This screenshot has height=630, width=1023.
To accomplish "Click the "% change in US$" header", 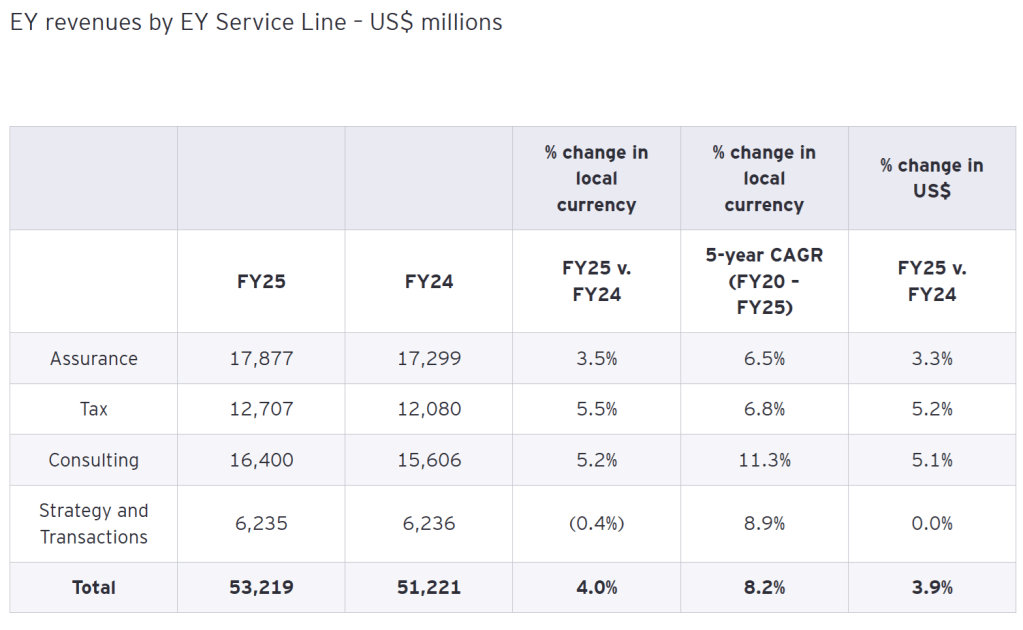I will click(932, 178).
